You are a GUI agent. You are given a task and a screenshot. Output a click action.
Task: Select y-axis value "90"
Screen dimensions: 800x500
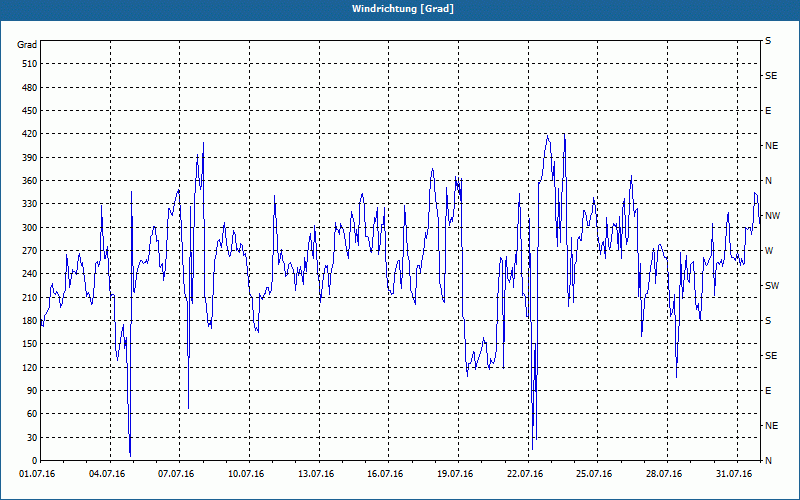pyautogui.click(x=32, y=391)
